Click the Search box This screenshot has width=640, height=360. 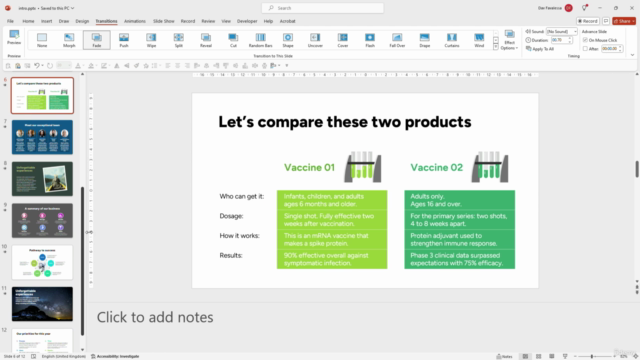click(x=322, y=8)
